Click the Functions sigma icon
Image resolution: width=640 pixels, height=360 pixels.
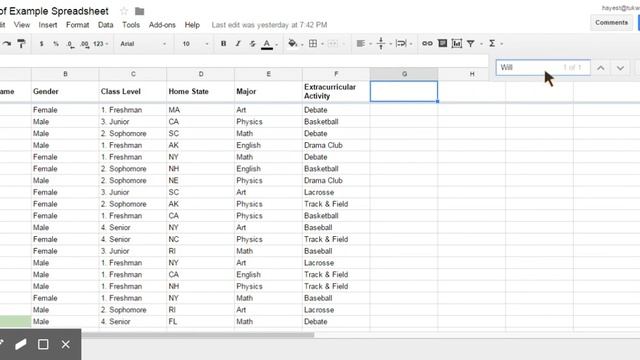(492, 43)
